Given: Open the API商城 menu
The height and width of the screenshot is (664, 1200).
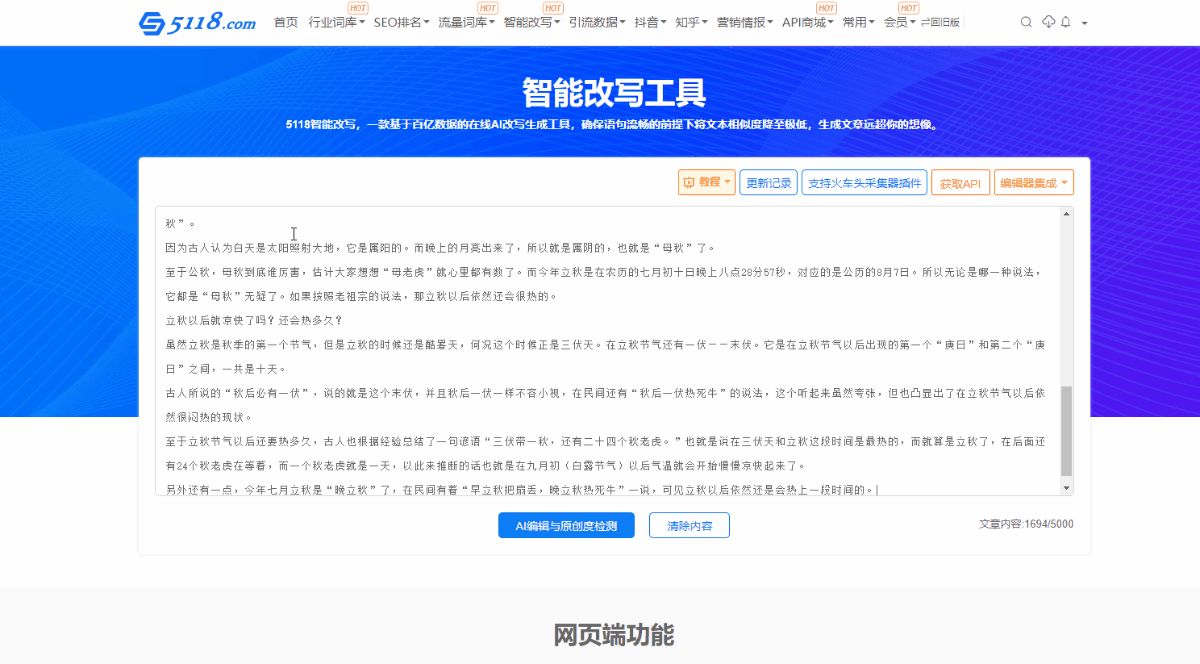Looking at the screenshot, I should pyautogui.click(x=808, y=22).
